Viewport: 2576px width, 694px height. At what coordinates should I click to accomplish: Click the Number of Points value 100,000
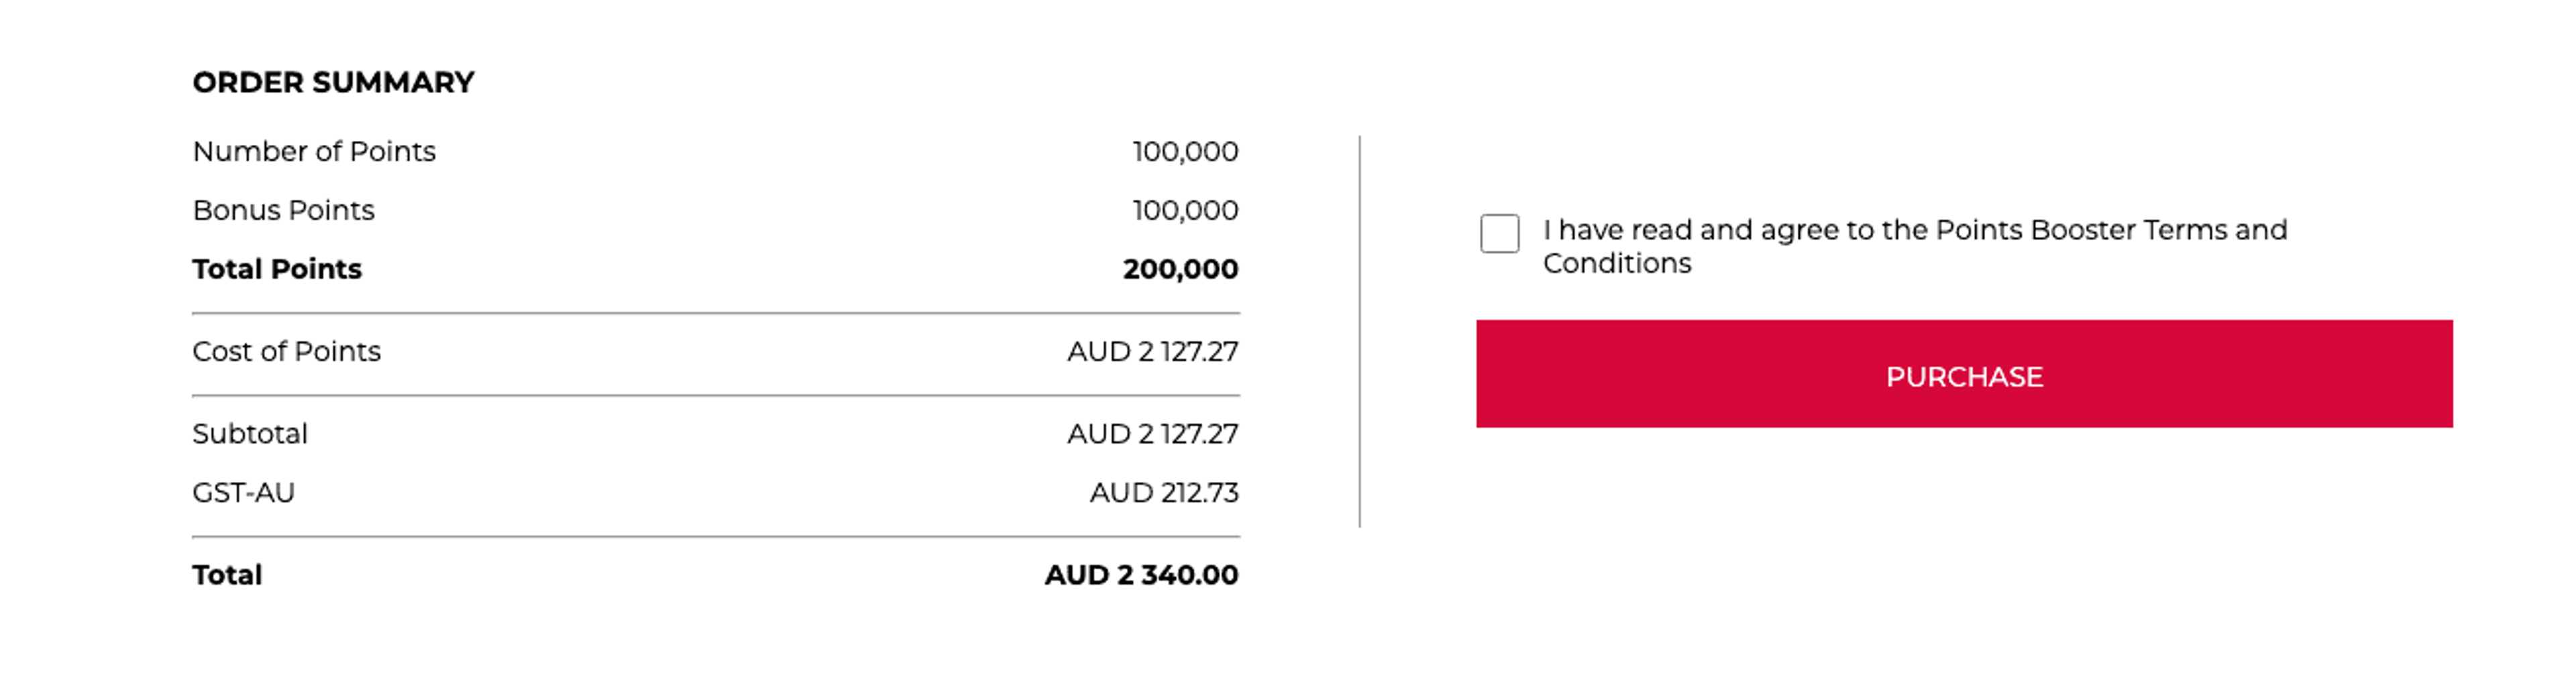click(1184, 151)
